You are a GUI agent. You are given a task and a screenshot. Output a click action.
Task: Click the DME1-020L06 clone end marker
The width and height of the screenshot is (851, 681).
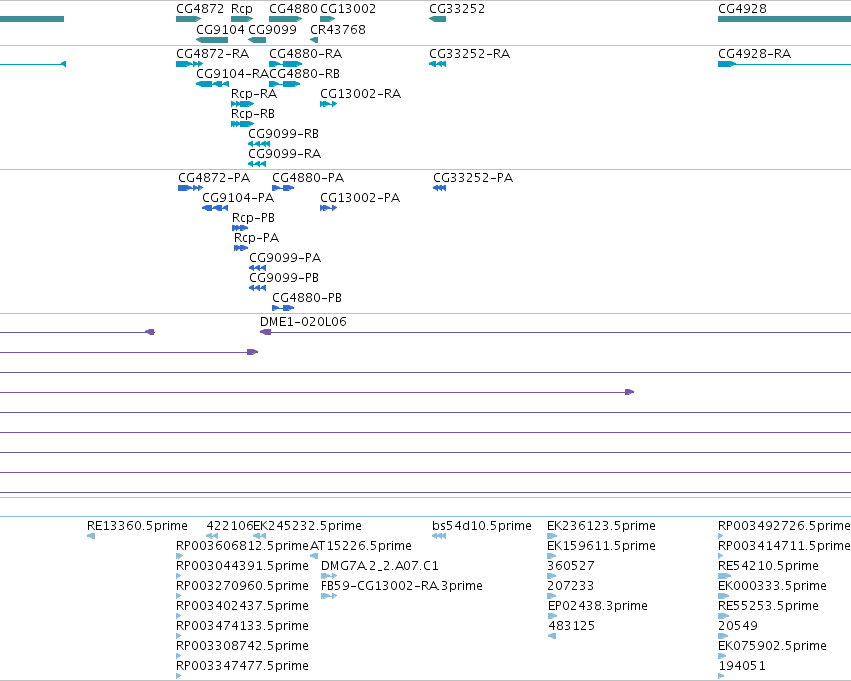pyautogui.click(x=265, y=332)
